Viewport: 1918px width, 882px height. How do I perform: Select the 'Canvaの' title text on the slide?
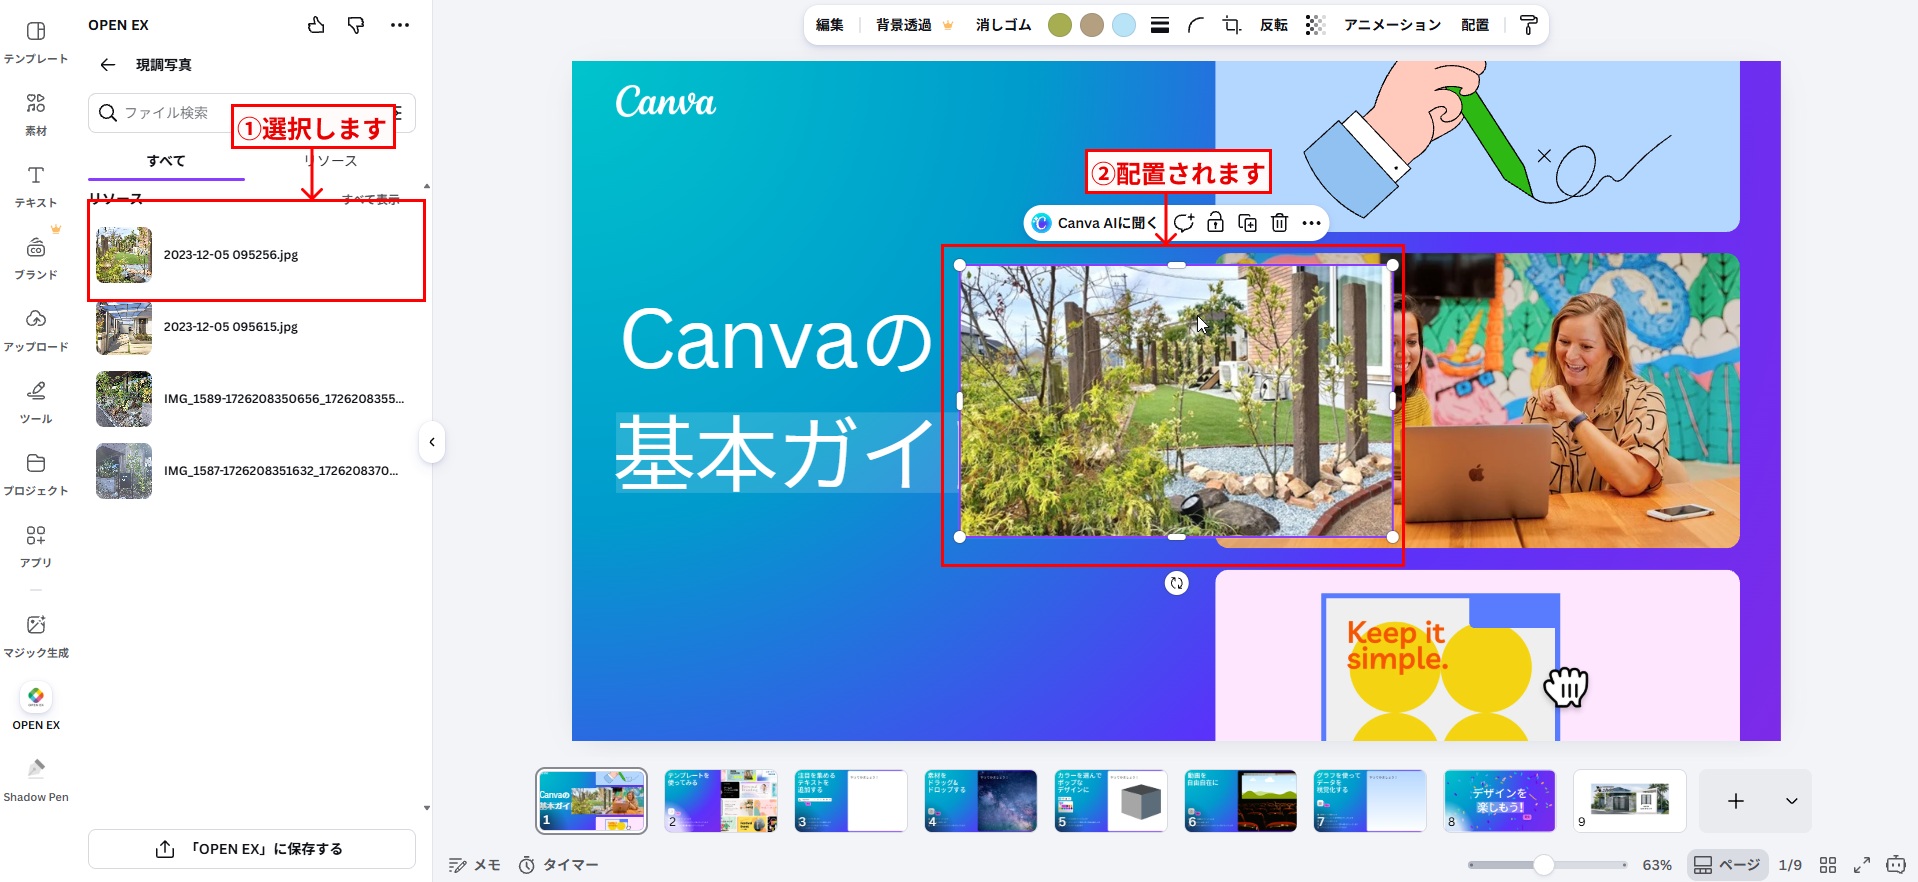(x=776, y=340)
